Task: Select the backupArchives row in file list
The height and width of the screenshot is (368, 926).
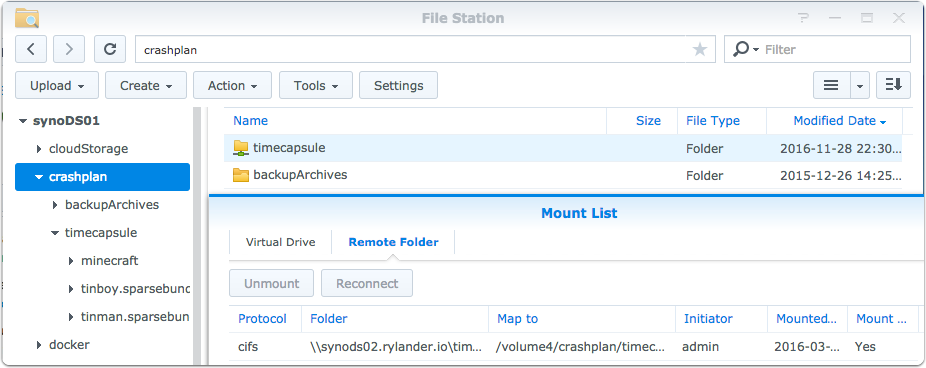Action: tap(563, 175)
